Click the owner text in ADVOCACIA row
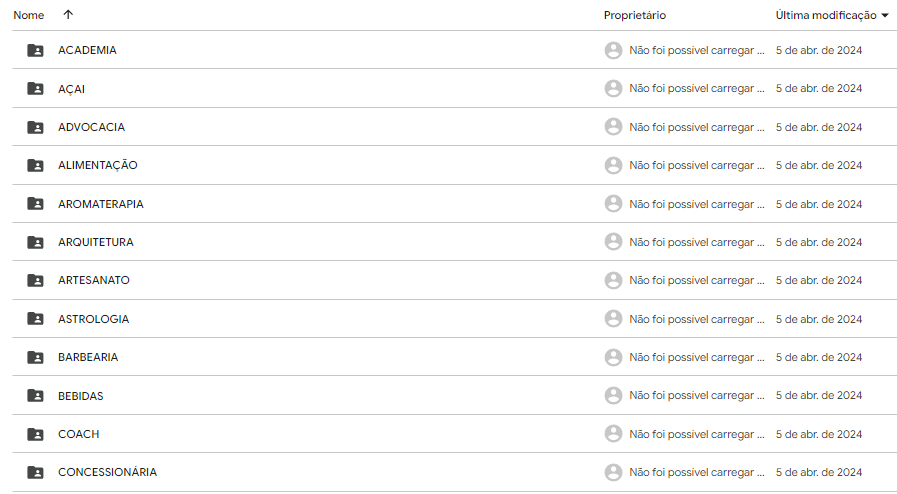897x494 pixels. pos(697,127)
